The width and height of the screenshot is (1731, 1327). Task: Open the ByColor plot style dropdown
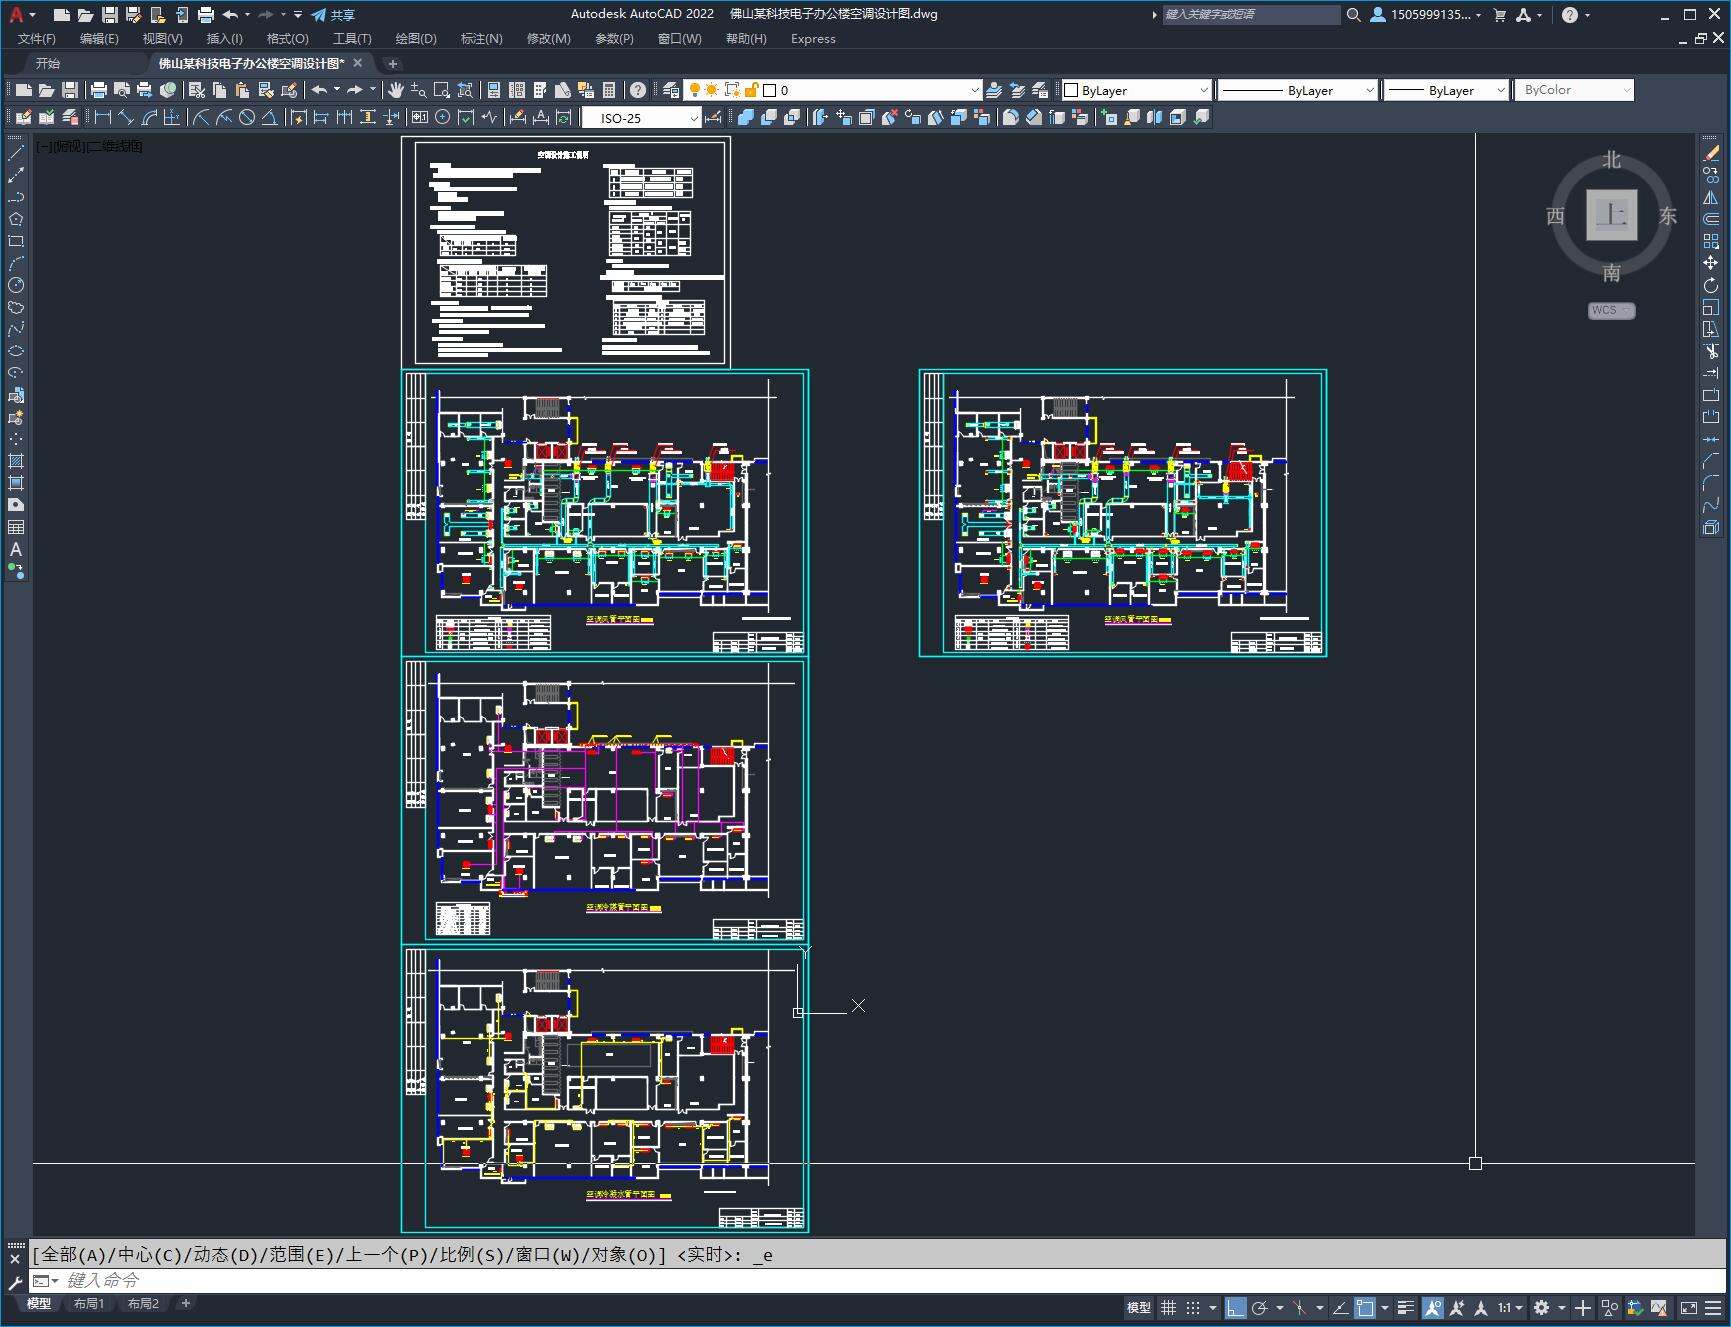click(x=1574, y=90)
